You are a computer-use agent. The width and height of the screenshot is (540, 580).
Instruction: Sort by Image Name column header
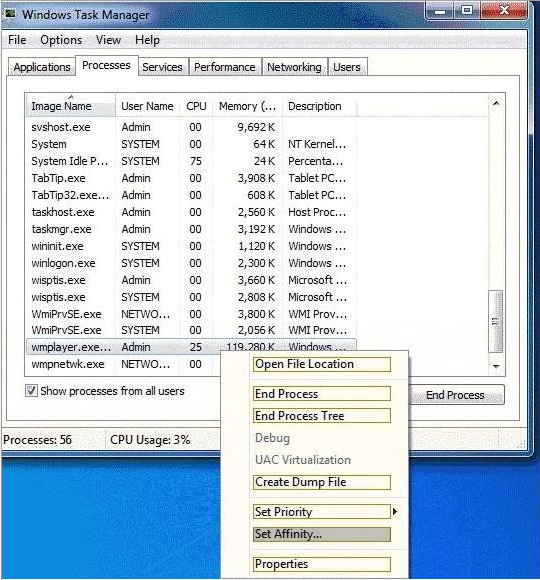click(70, 106)
